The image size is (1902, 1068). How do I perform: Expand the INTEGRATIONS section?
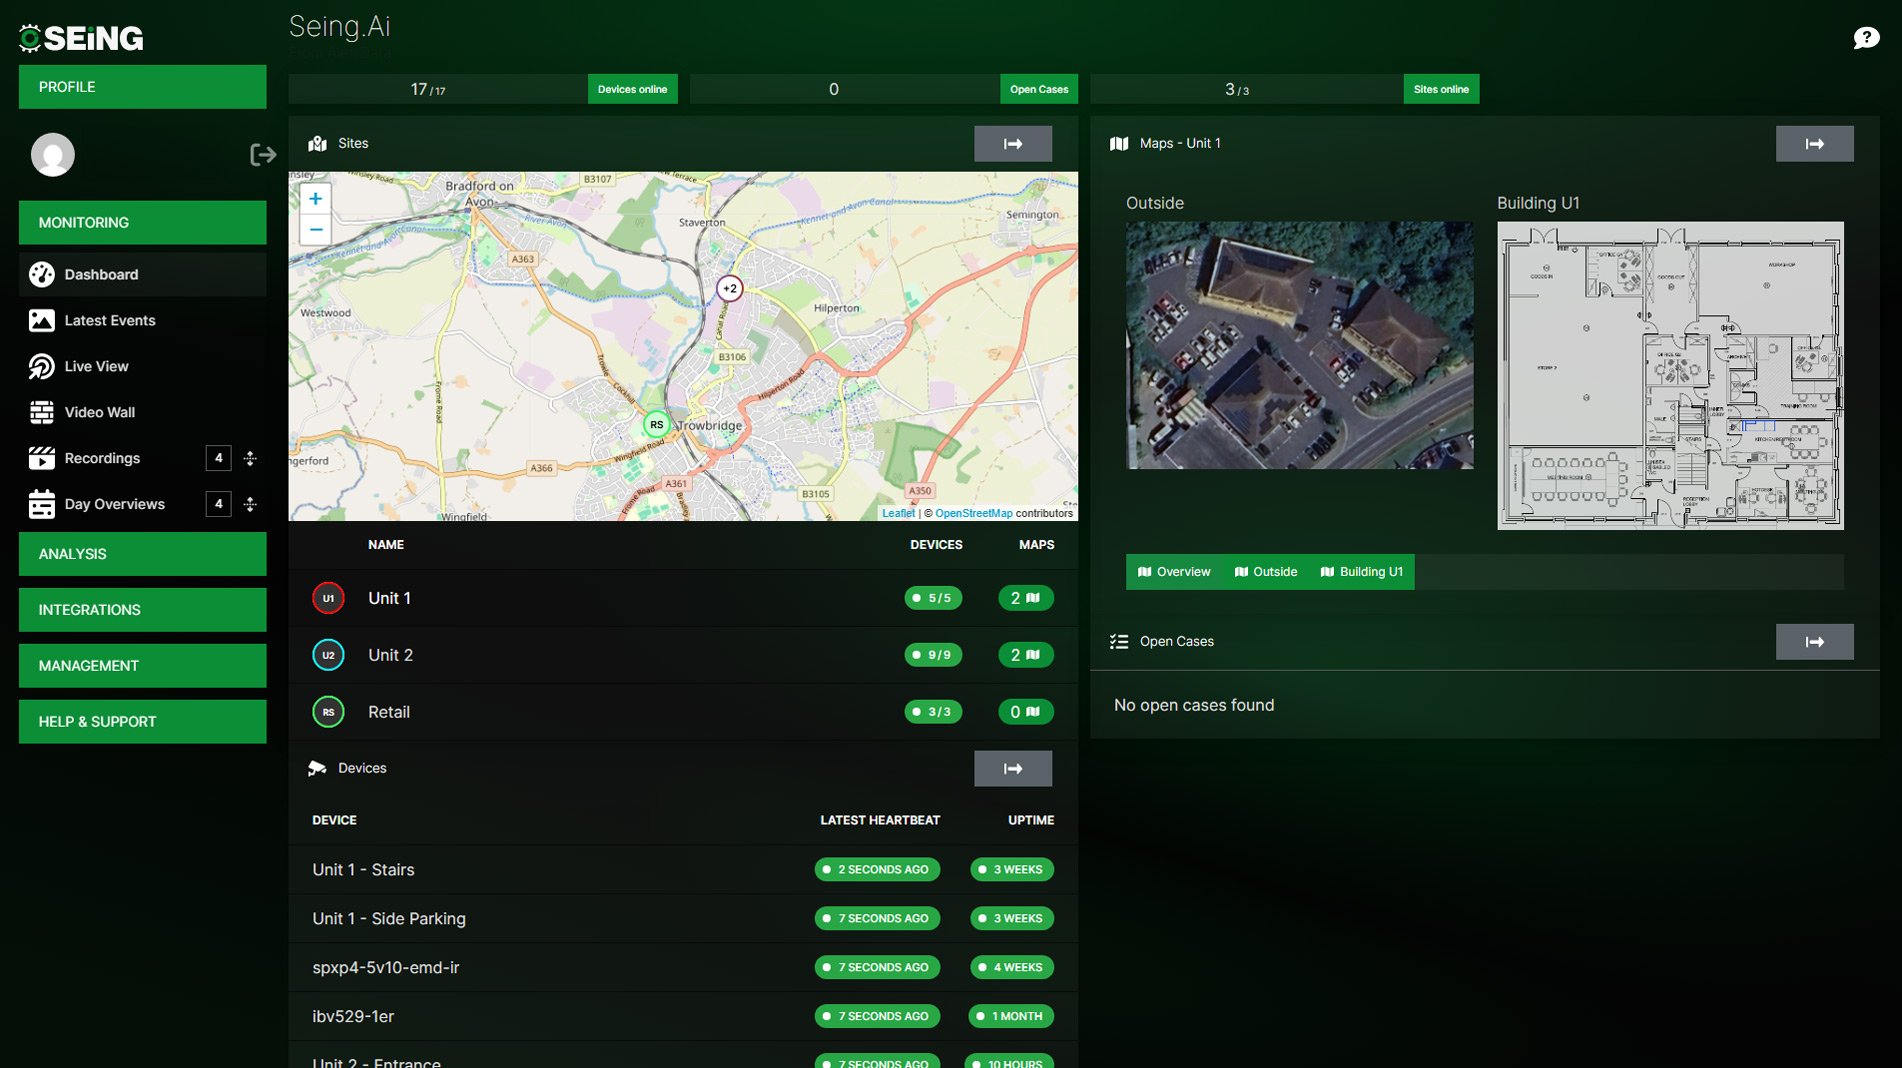point(142,609)
